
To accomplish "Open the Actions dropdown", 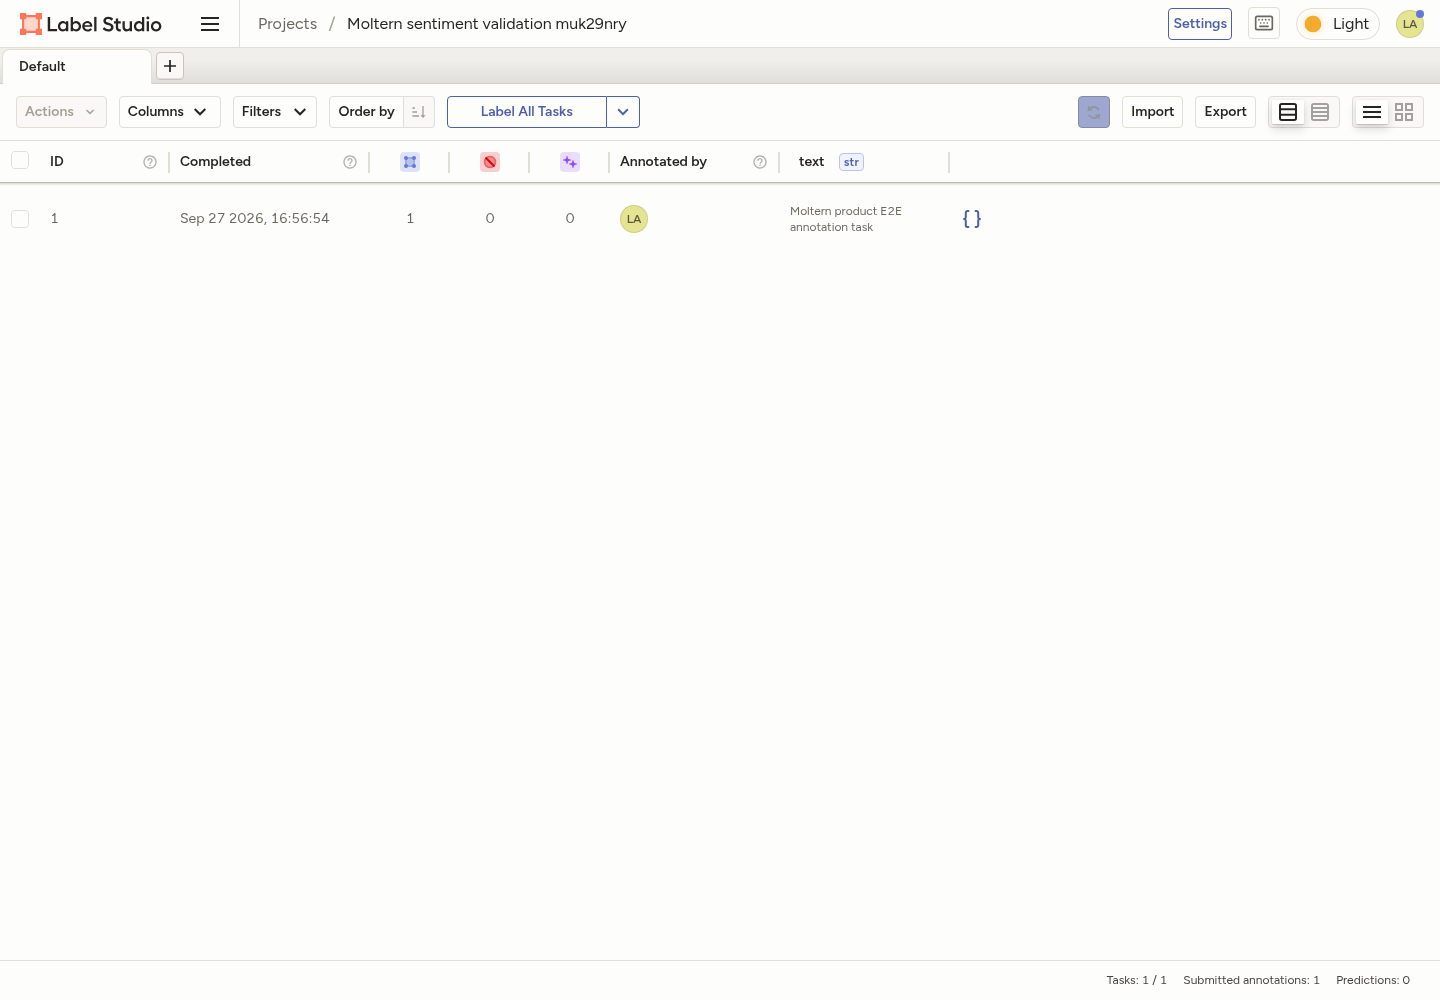I will 61,112.
